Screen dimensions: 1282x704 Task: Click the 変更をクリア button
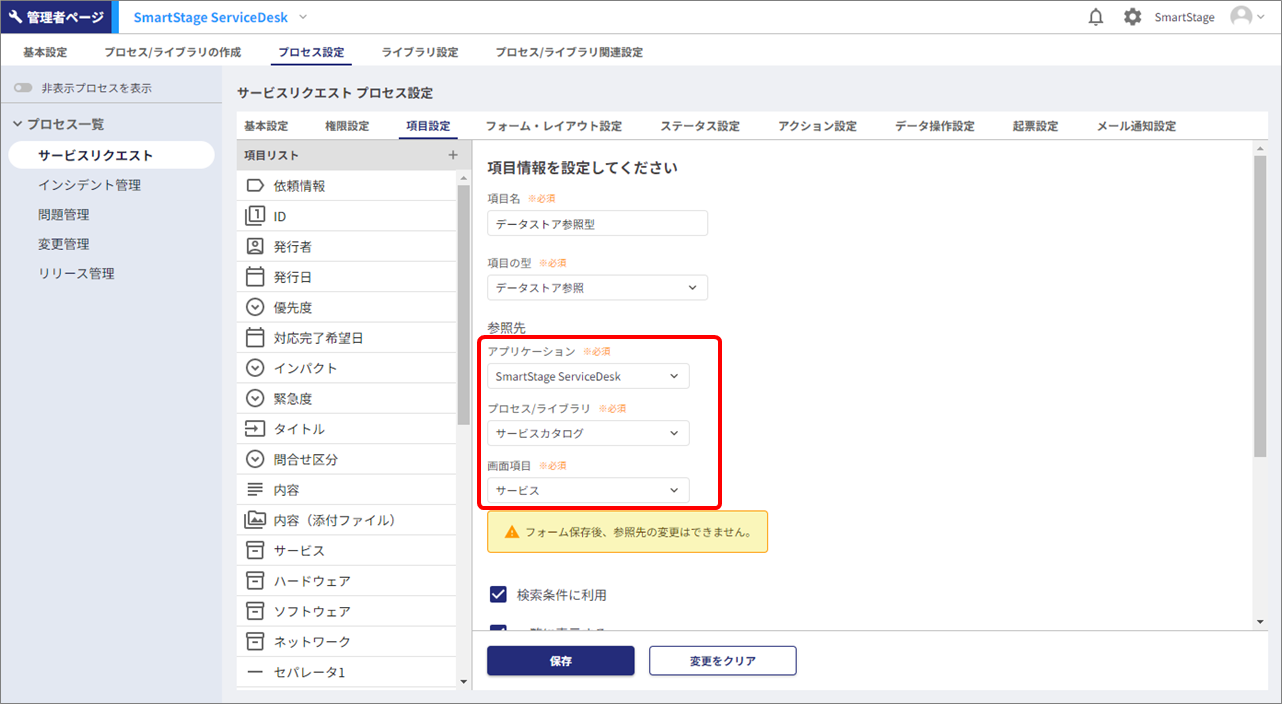pyautogui.click(x=722, y=661)
